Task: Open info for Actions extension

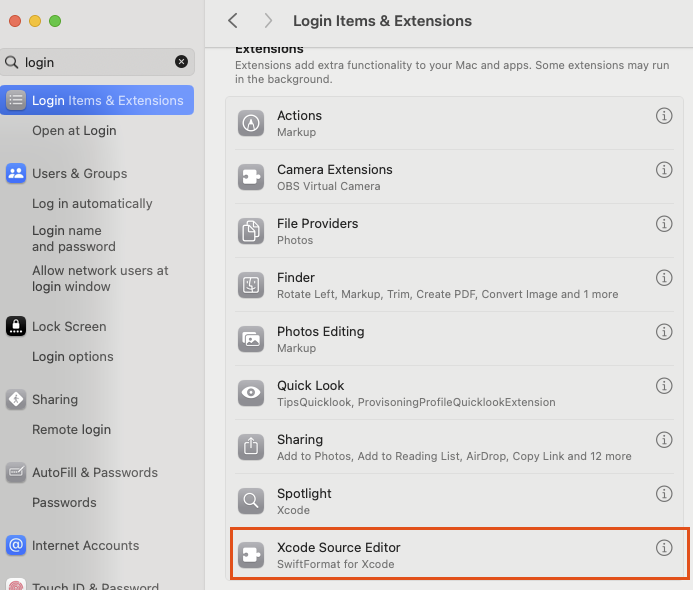Action: pyautogui.click(x=663, y=116)
